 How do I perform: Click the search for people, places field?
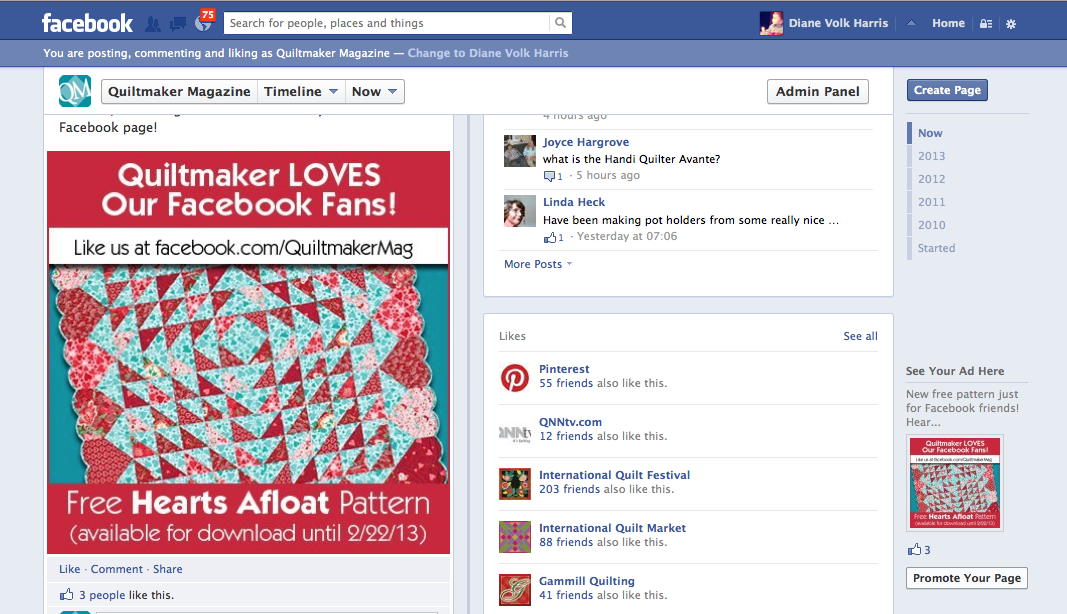click(387, 22)
